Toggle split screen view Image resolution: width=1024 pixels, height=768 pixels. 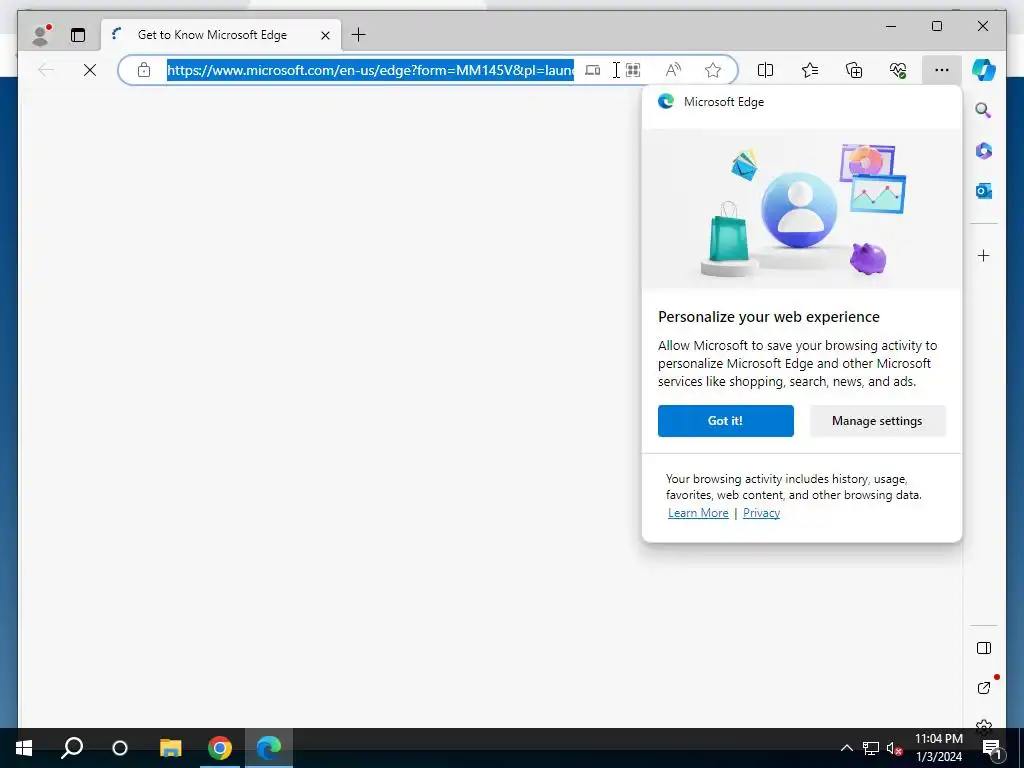coord(765,70)
